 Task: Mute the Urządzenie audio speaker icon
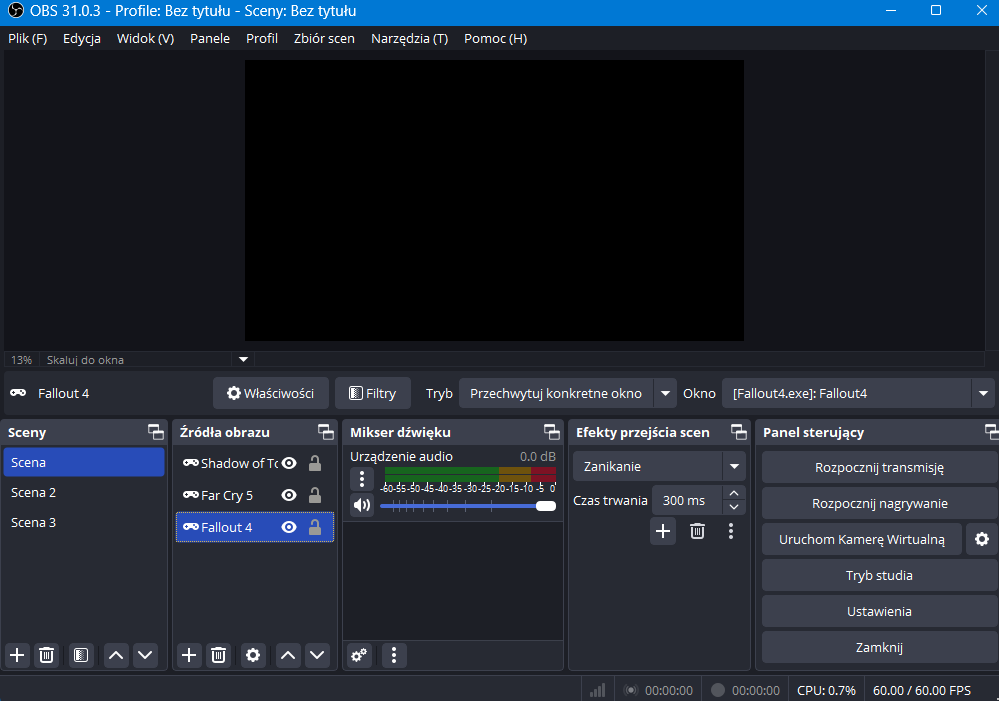coord(361,506)
